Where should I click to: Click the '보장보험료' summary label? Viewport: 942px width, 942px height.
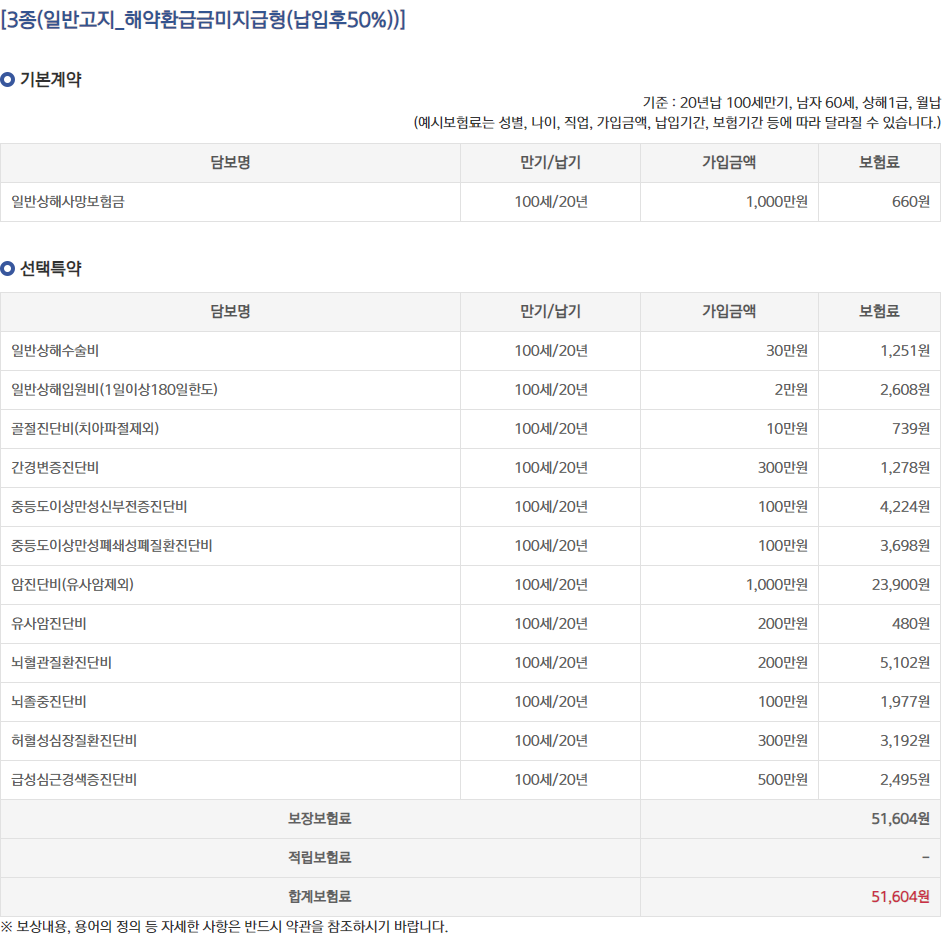pyautogui.click(x=320, y=819)
